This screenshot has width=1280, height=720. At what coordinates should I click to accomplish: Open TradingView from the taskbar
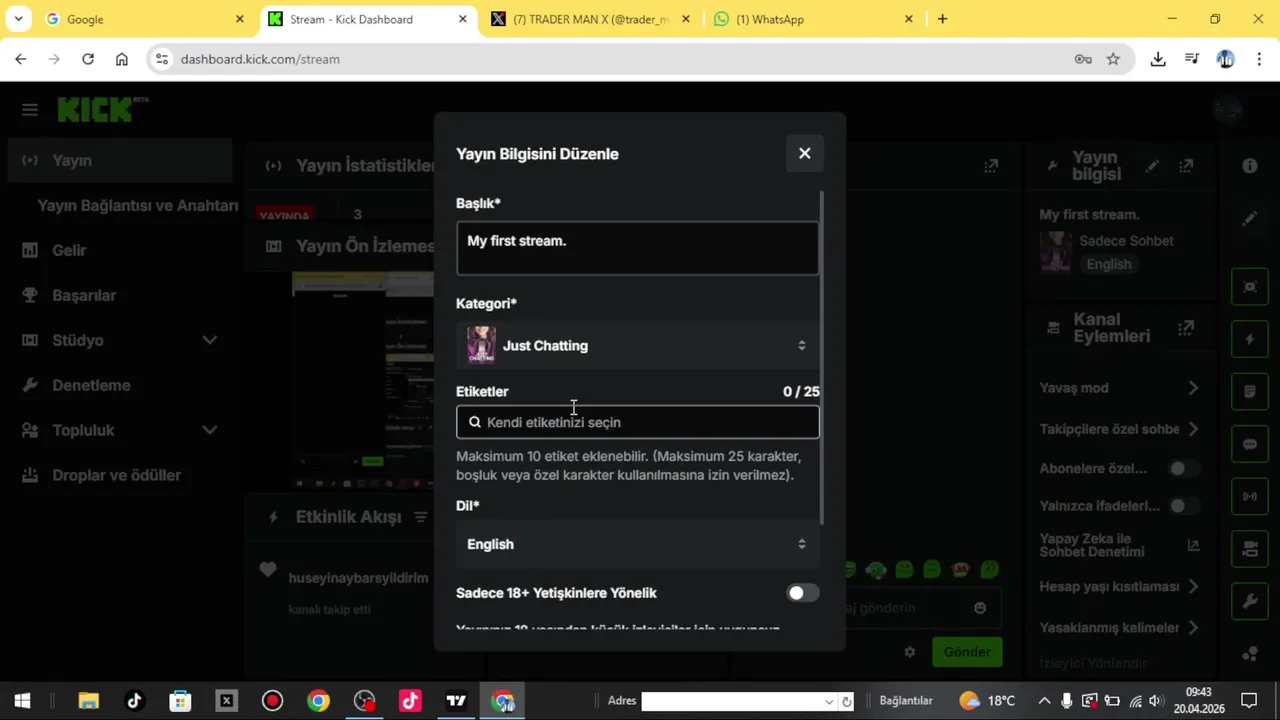click(x=456, y=701)
